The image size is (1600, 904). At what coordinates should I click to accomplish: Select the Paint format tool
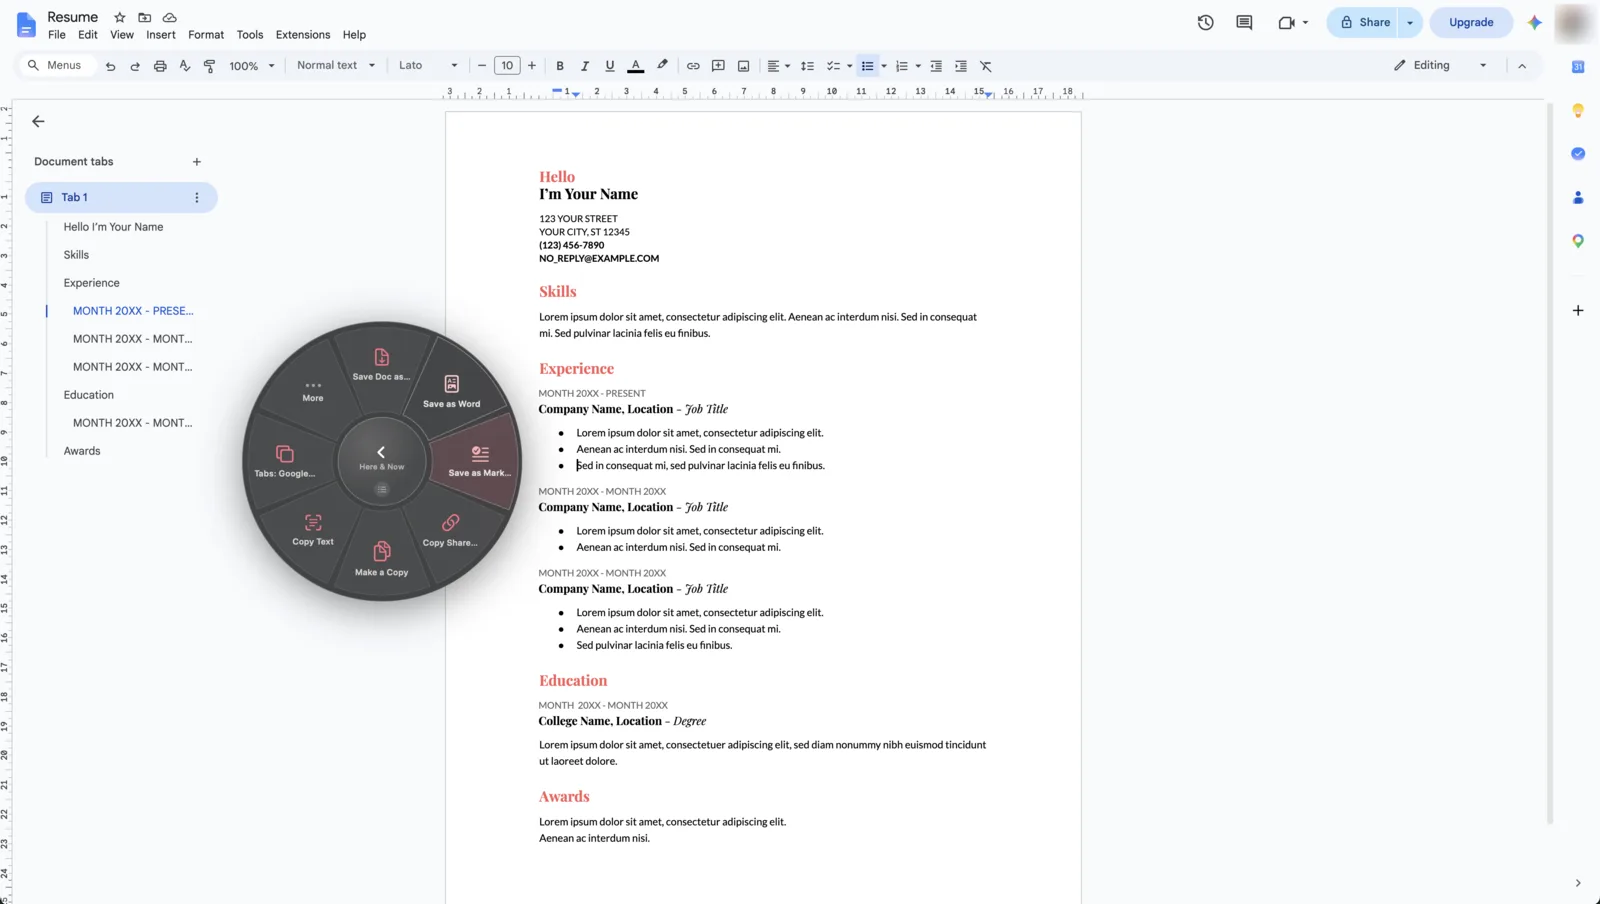[x=209, y=66]
